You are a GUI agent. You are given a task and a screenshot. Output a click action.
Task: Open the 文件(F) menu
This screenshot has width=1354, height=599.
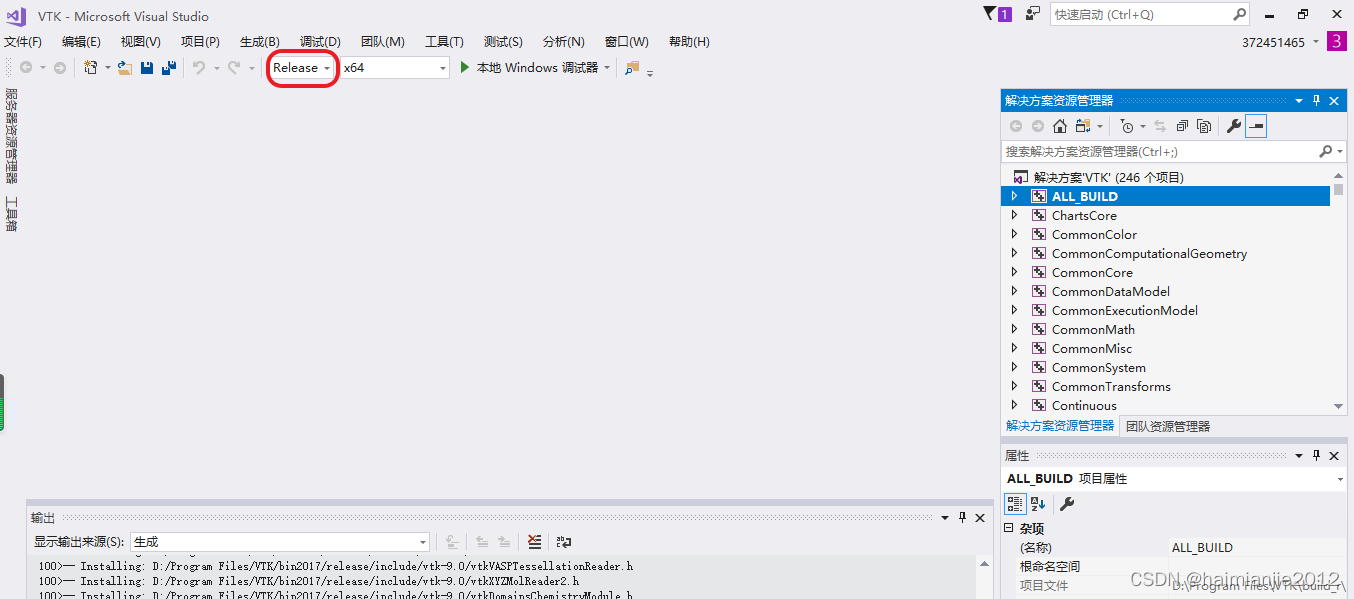pos(23,42)
